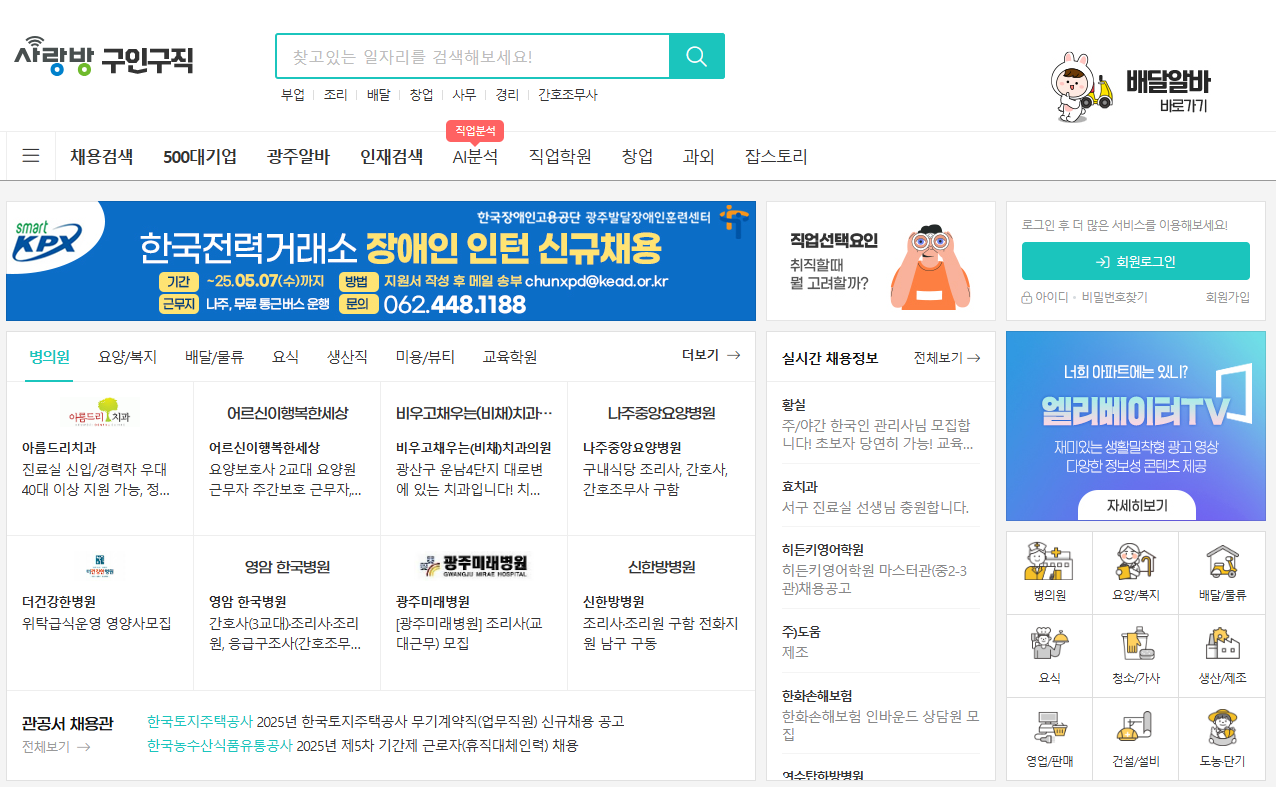
Task: Select the 요양/복지 tab
Action: [128, 357]
